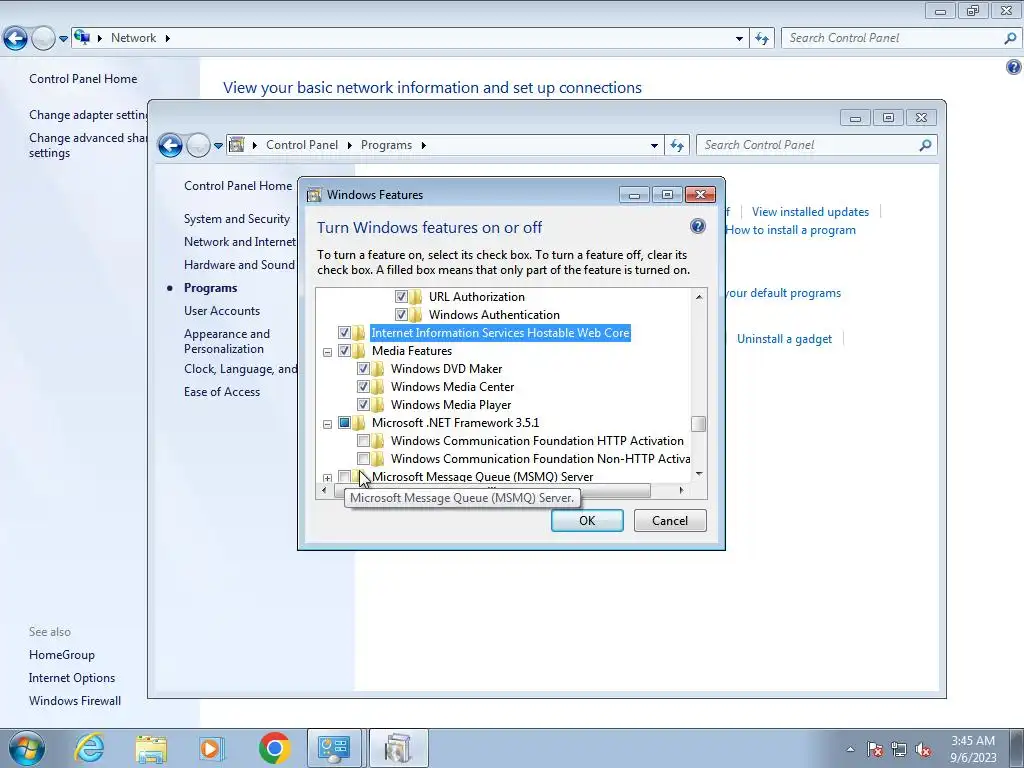This screenshot has height=768, width=1024.
Task: Click the refresh button in the Programs address bar
Action: pyautogui.click(x=677, y=146)
